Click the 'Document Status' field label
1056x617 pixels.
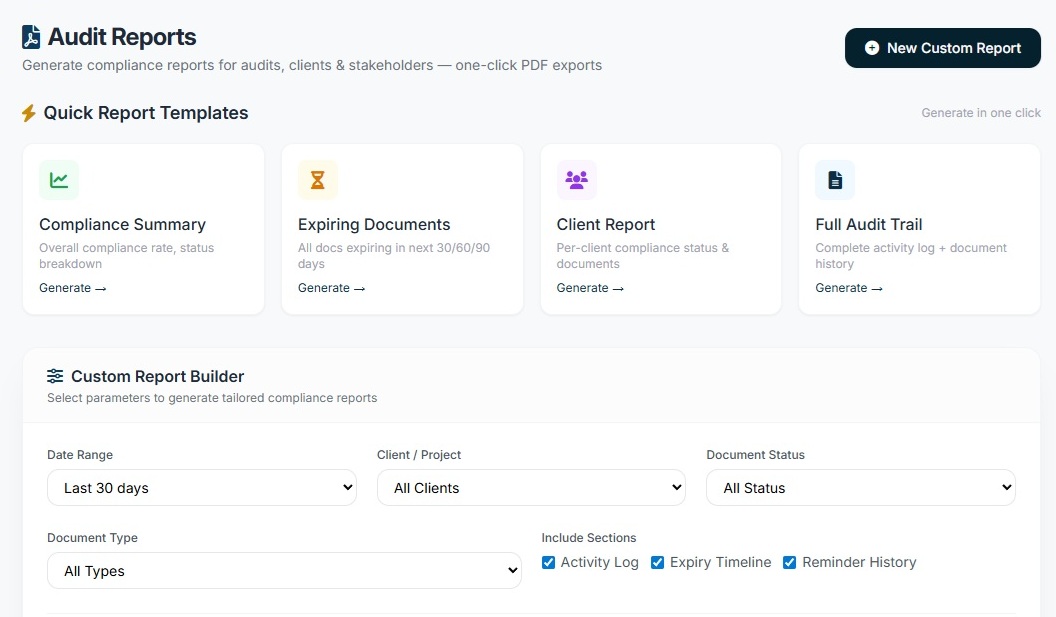(756, 455)
